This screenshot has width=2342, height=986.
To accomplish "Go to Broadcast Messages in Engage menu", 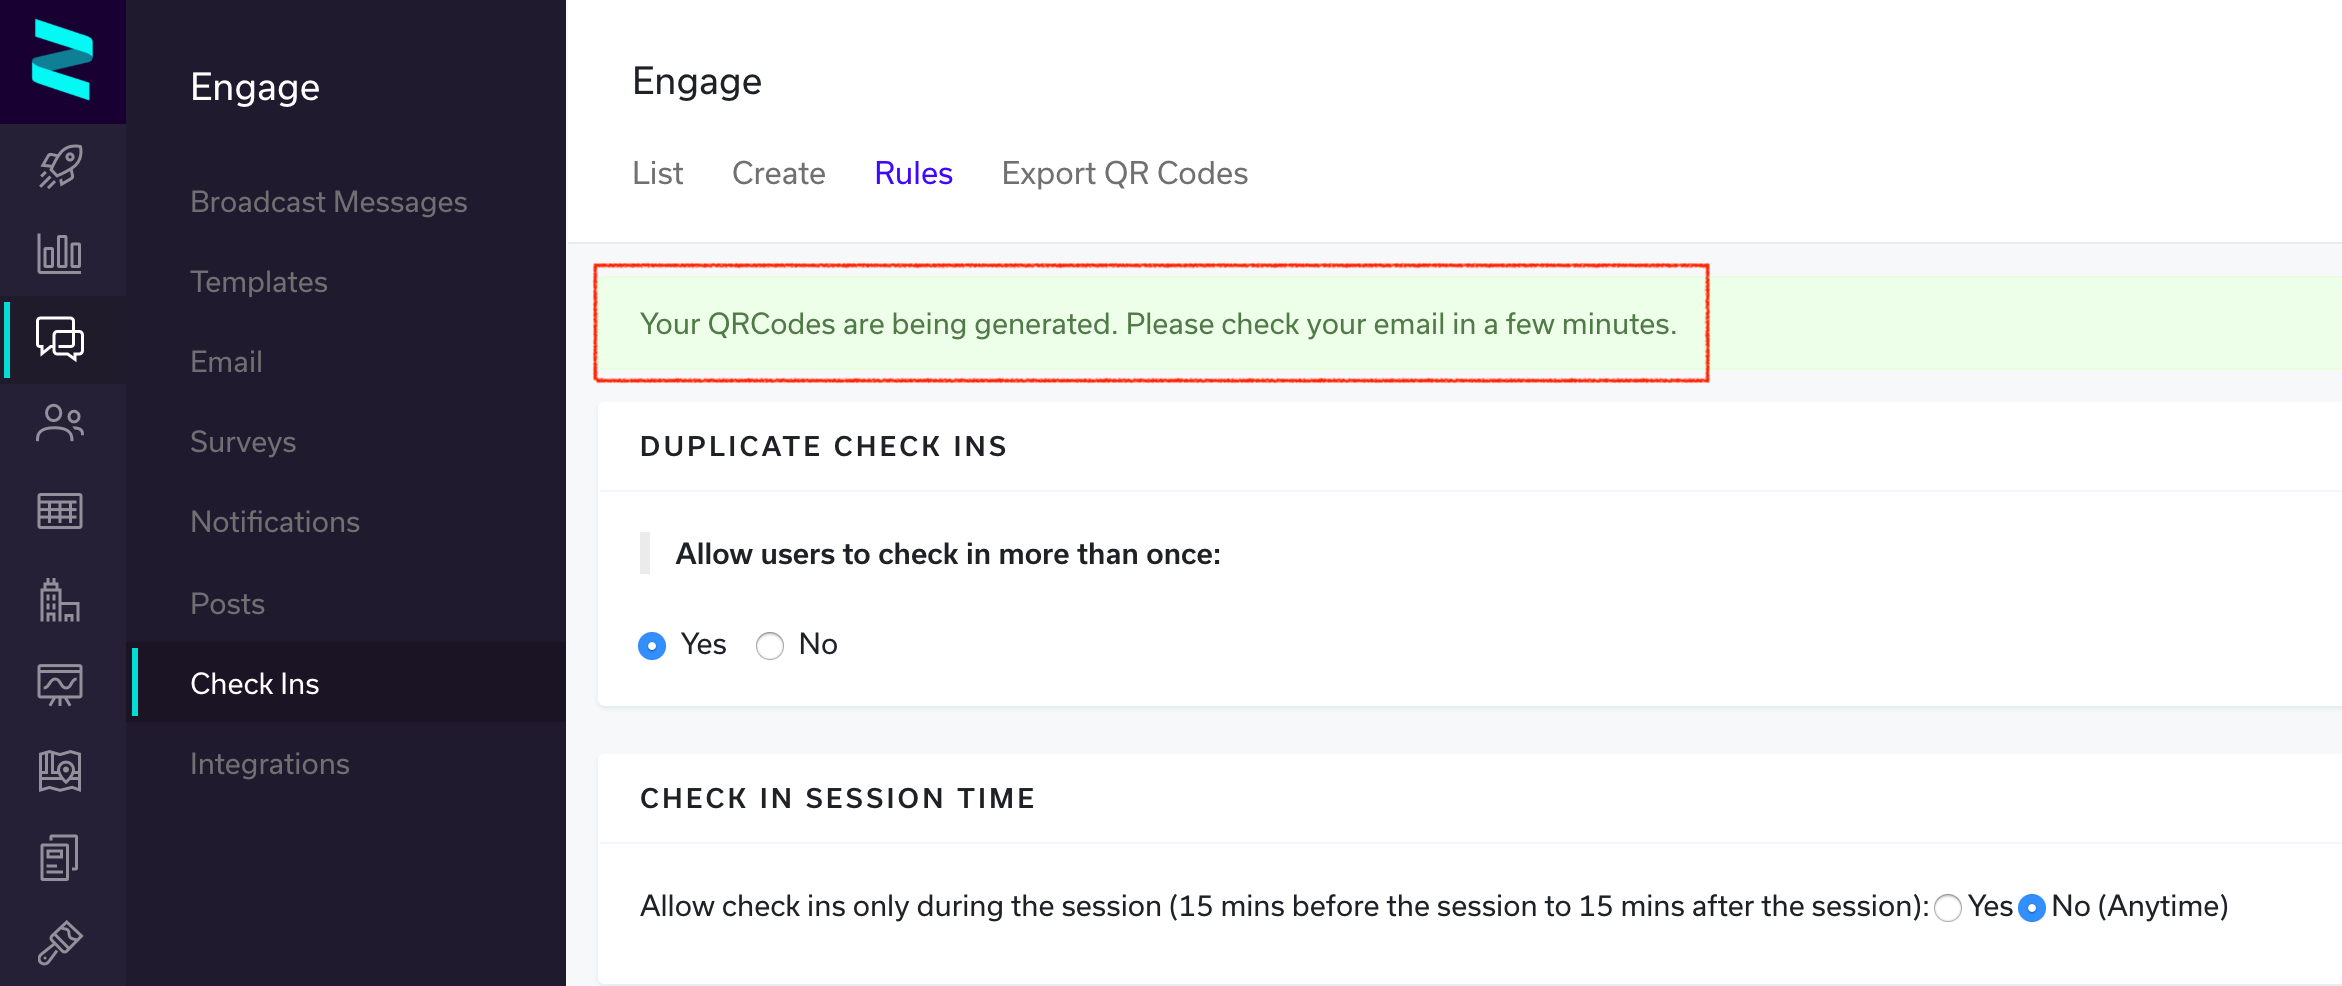I will click(x=329, y=202).
